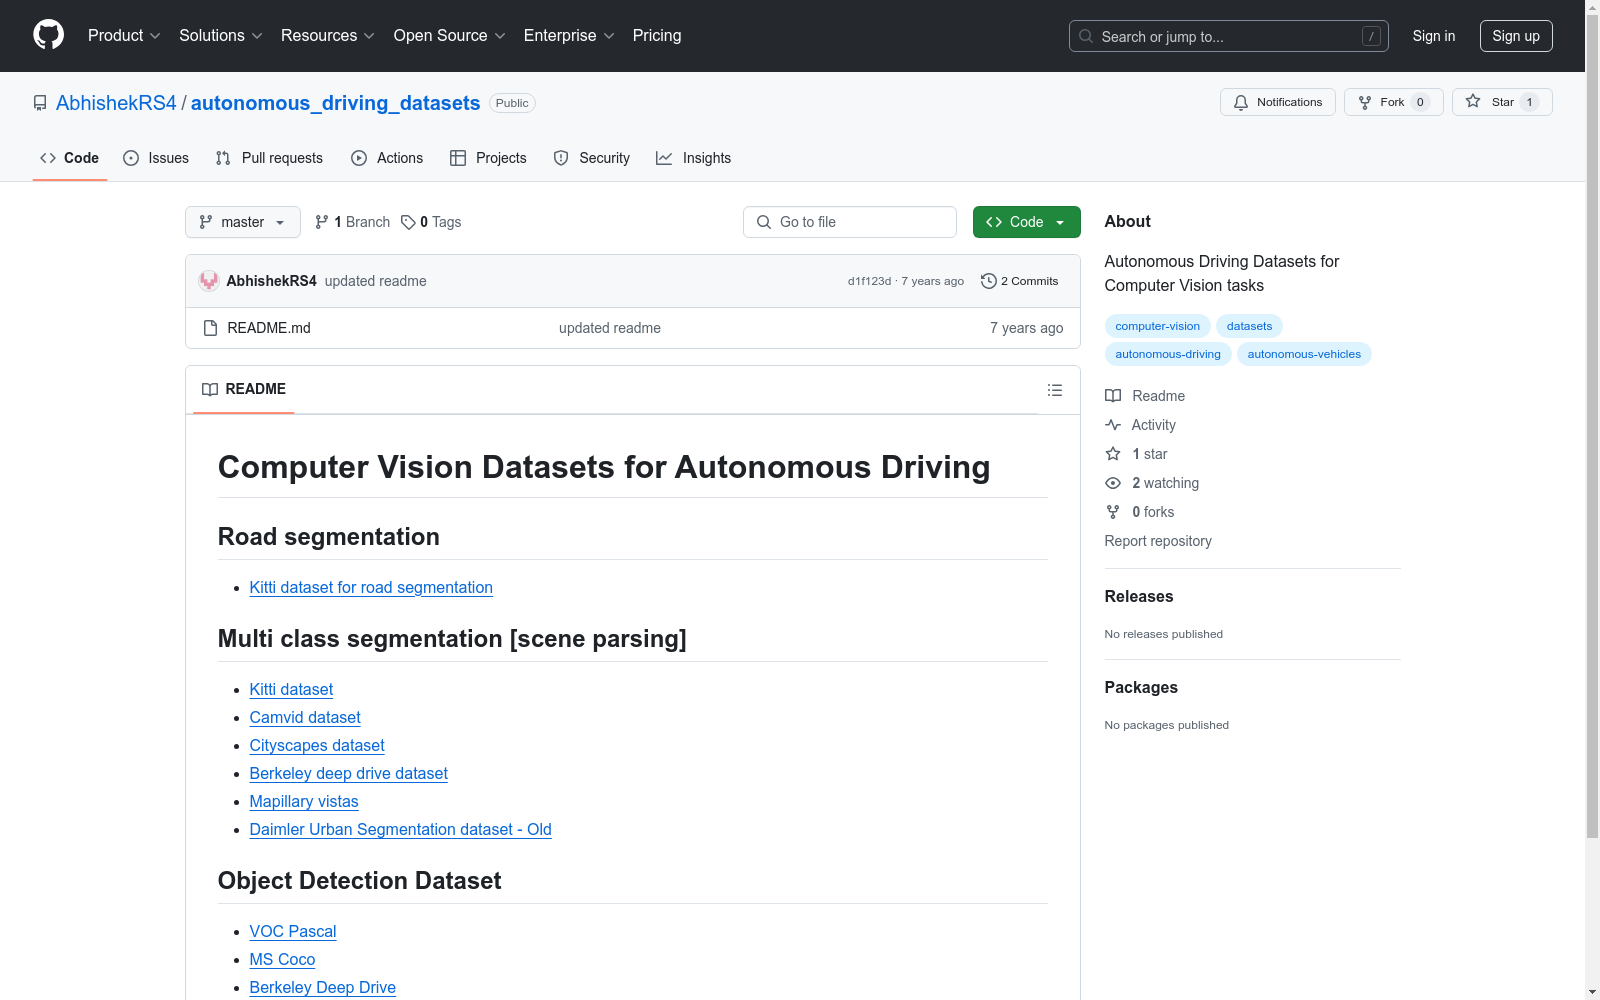Image resolution: width=1600 pixels, height=1000 pixels.
Task: Switch to the Pull requests tab
Action: (x=269, y=158)
